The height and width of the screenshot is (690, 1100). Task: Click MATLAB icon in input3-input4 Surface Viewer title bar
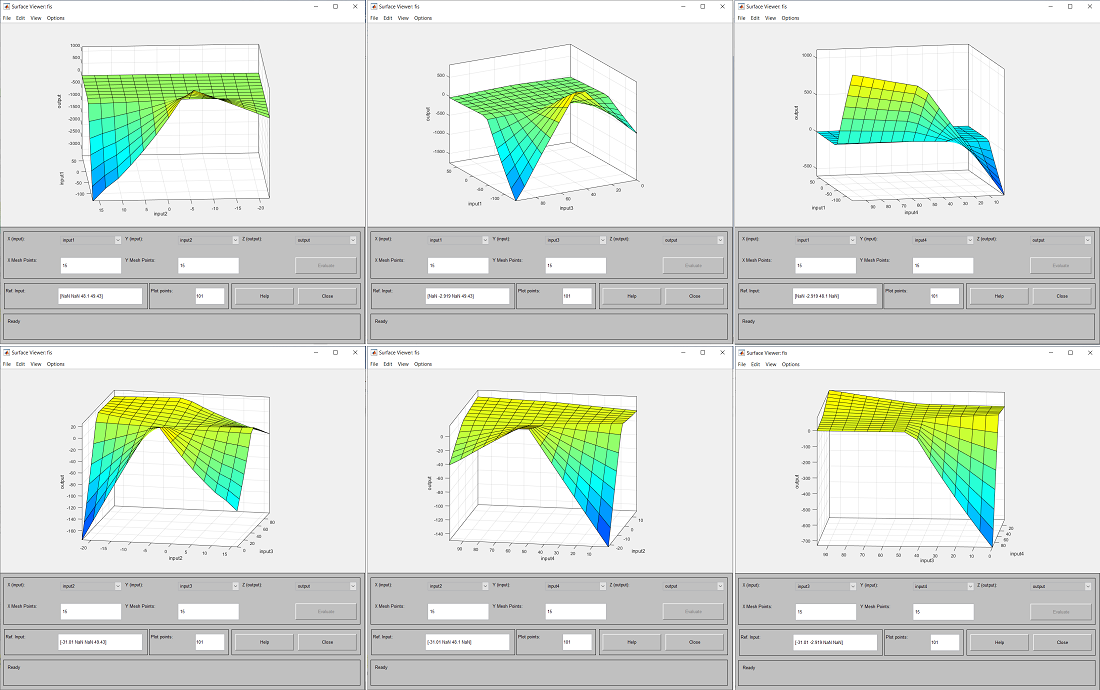tap(740, 352)
